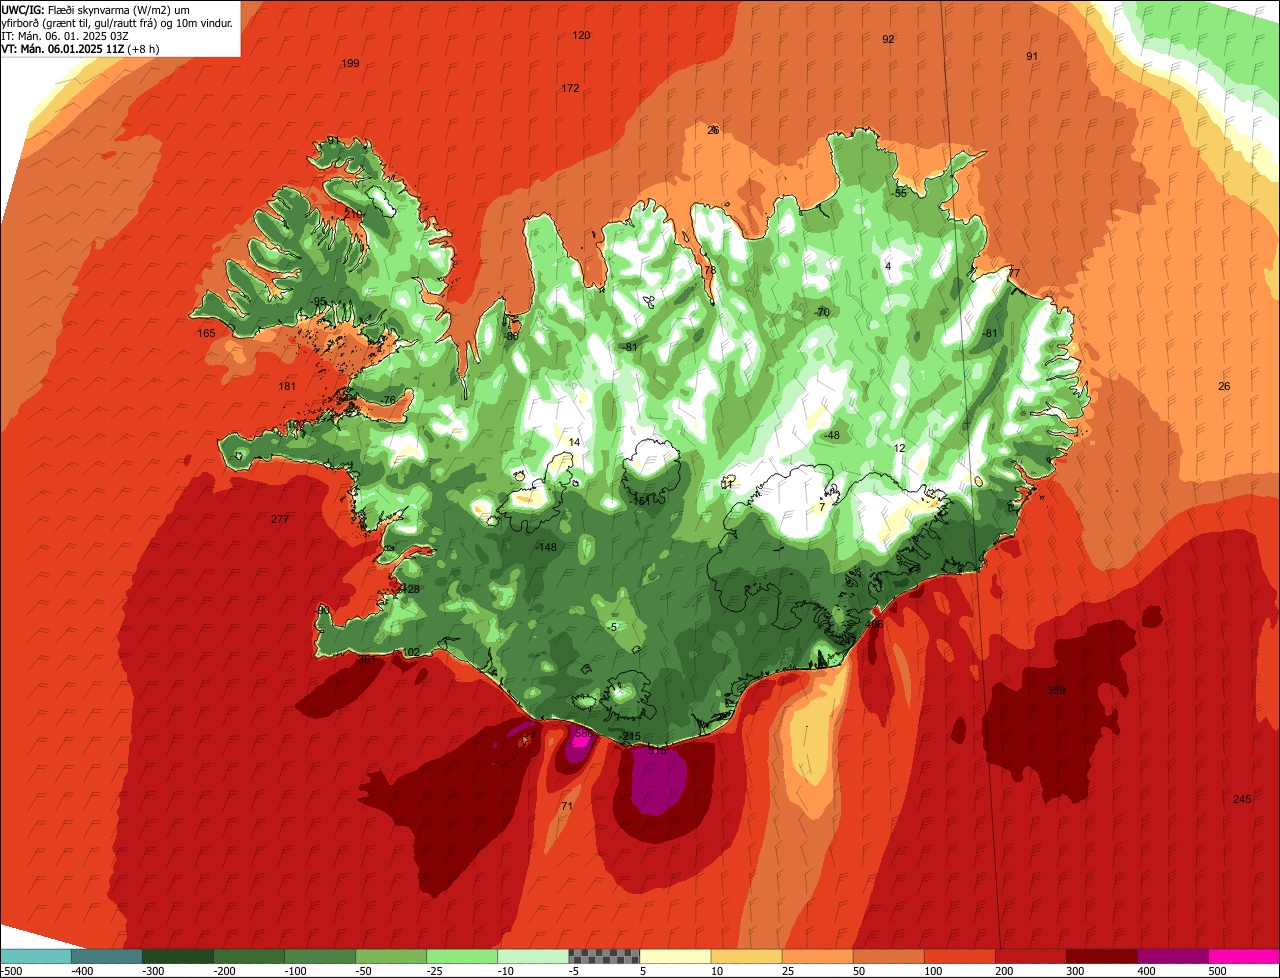Click the map value '71'
This screenshot has height=978, width=1280.
(567, 806)
